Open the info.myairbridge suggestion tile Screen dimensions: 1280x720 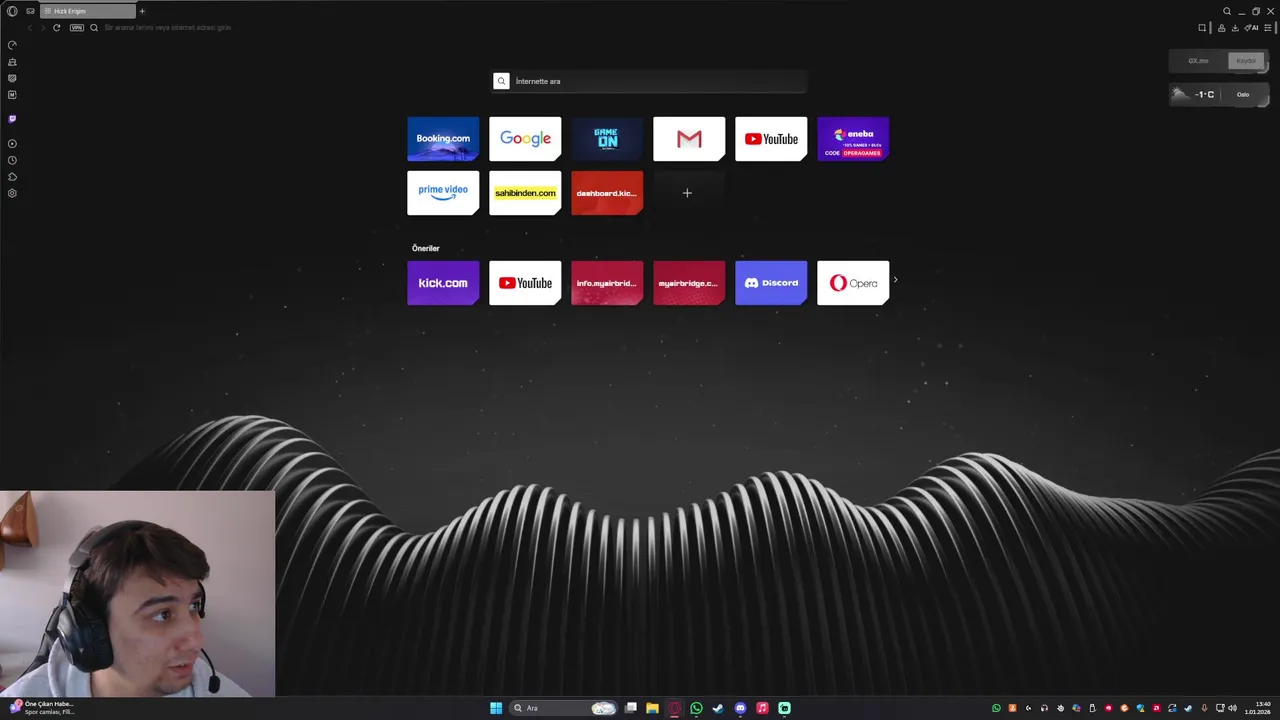point(607,283)
